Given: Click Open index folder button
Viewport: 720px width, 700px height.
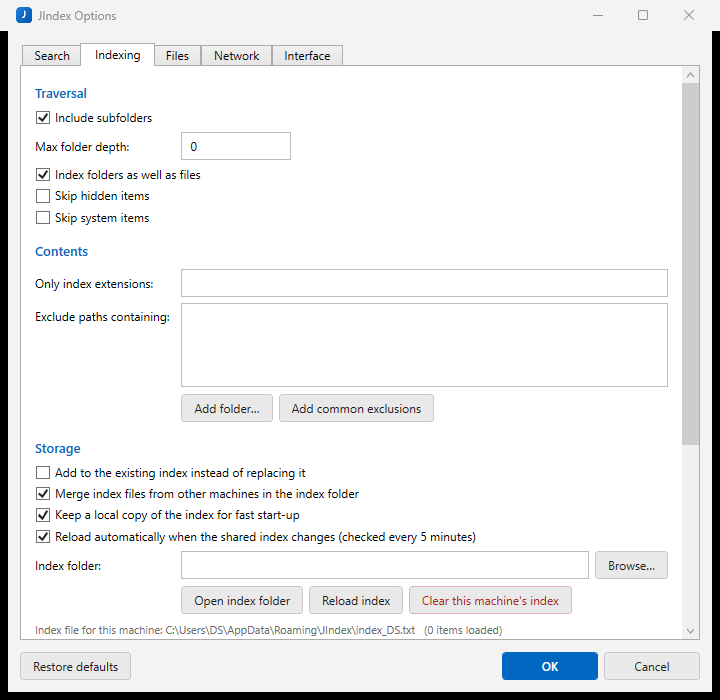Looking at the screenshot, I should (x=242, y=600).
